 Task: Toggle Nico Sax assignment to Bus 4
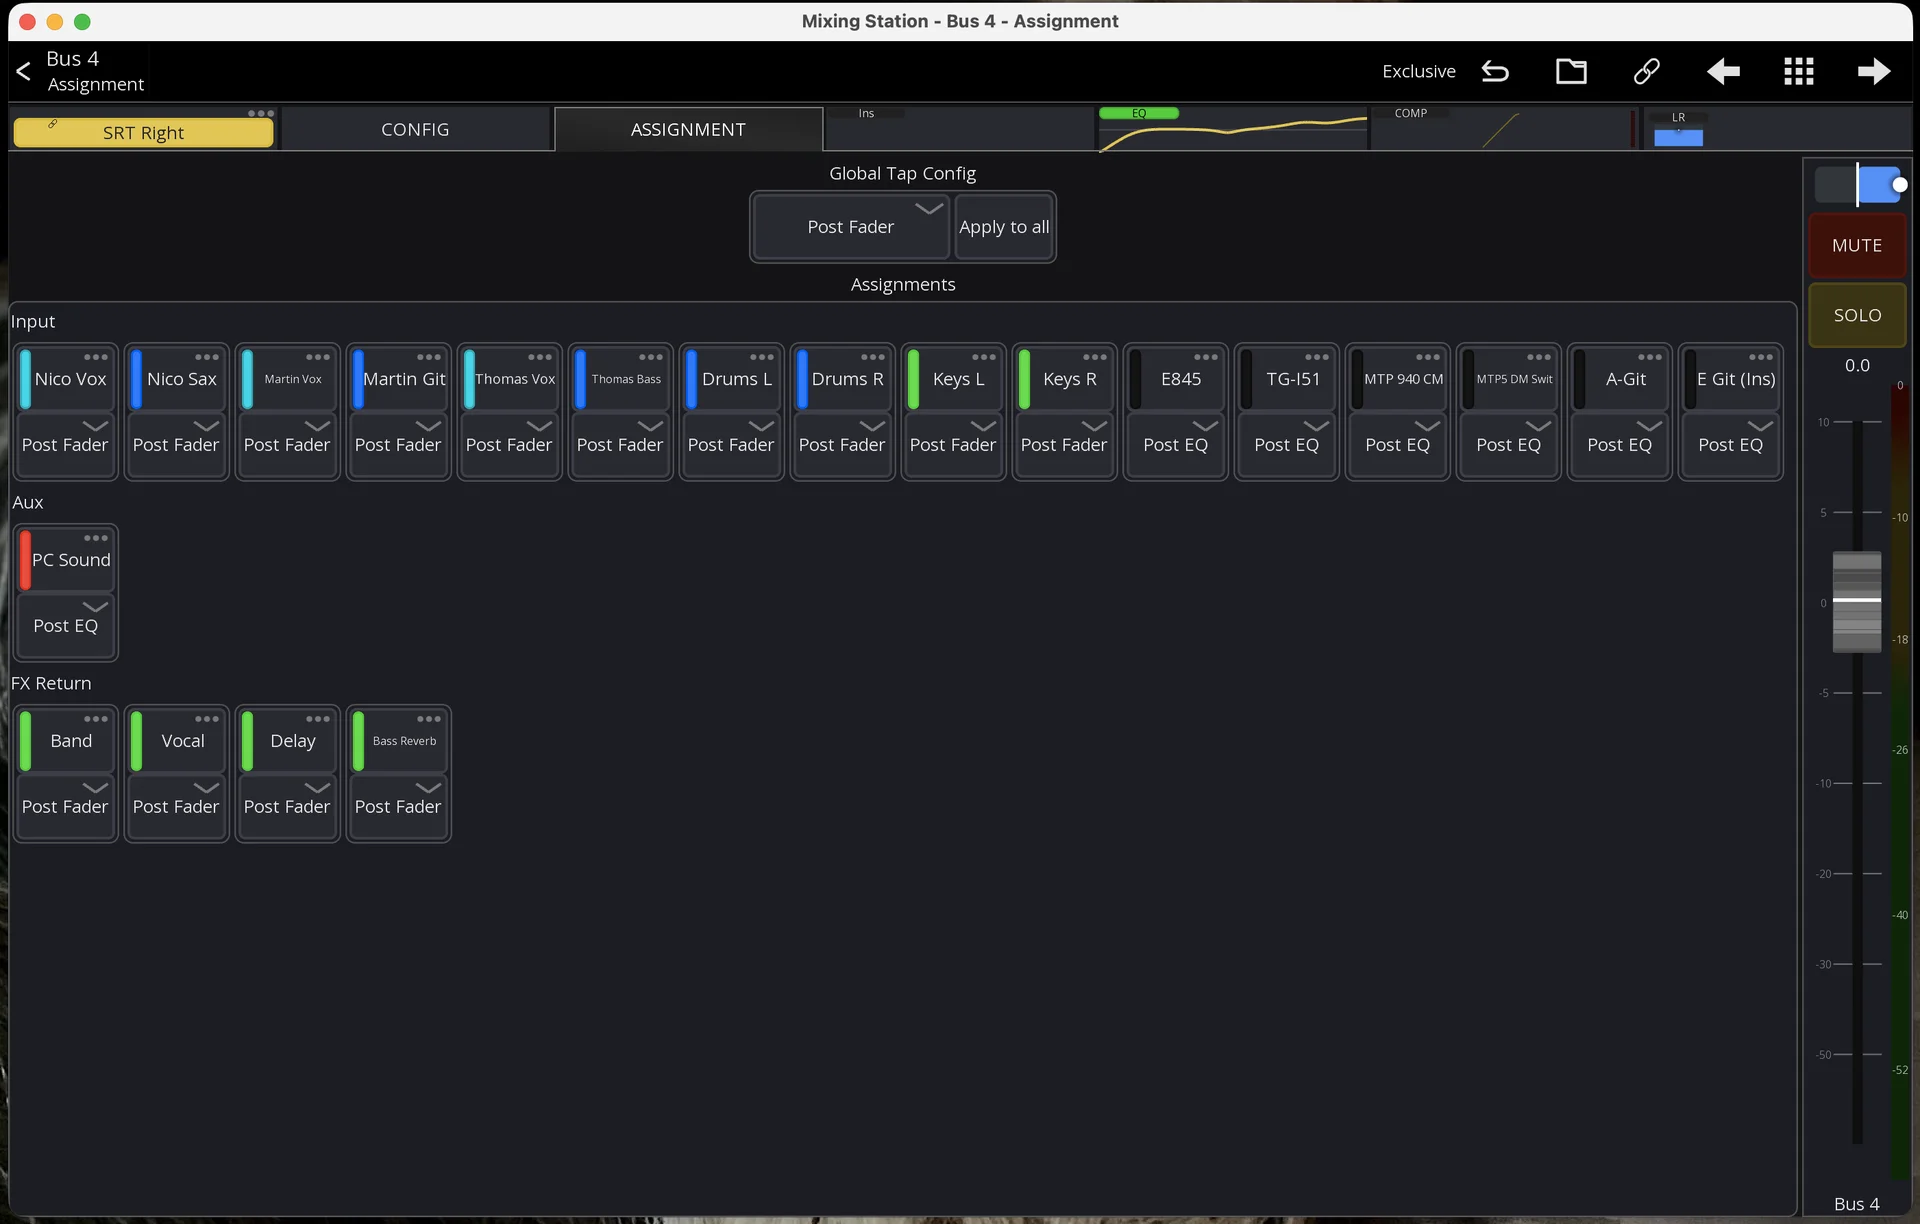[x=177, y=379]
